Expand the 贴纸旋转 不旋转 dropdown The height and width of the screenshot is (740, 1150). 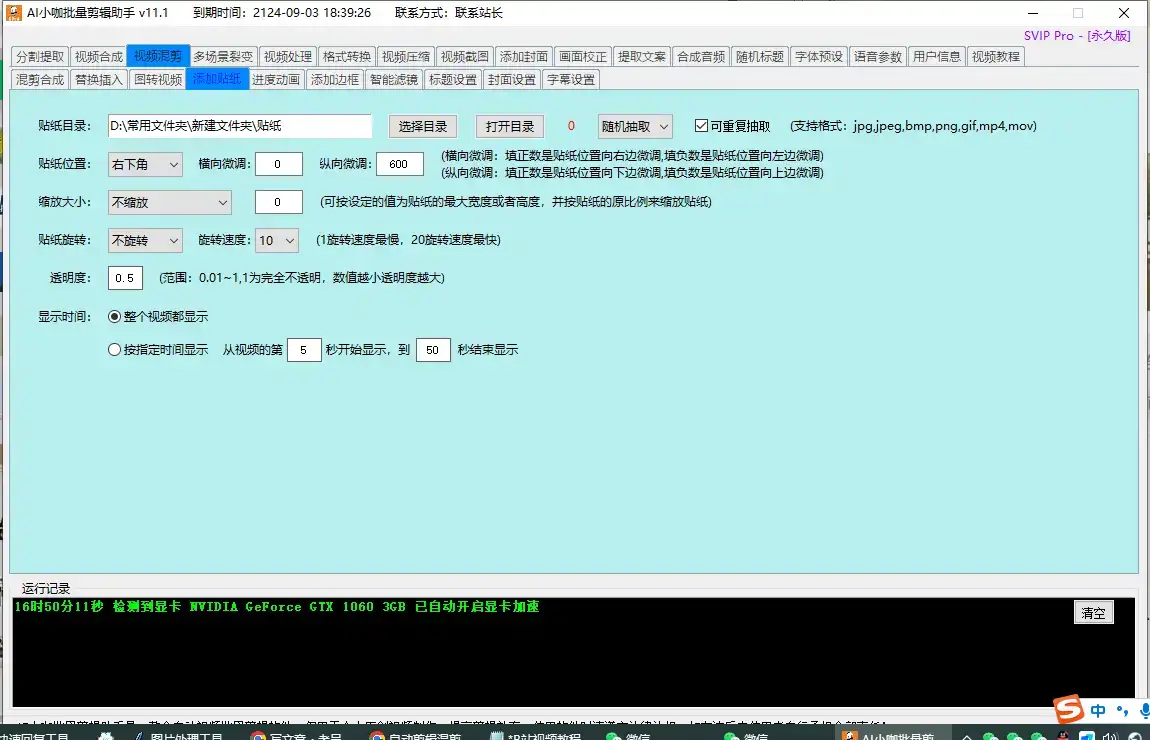(x=145, y=240)
